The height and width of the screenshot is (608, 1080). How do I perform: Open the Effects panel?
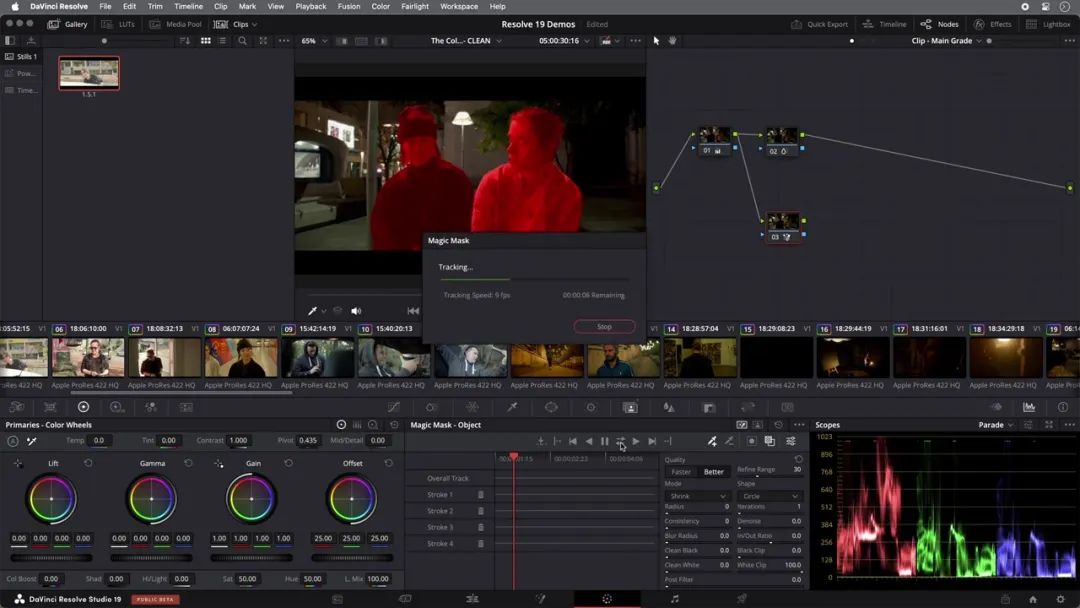tap(993, 24)
